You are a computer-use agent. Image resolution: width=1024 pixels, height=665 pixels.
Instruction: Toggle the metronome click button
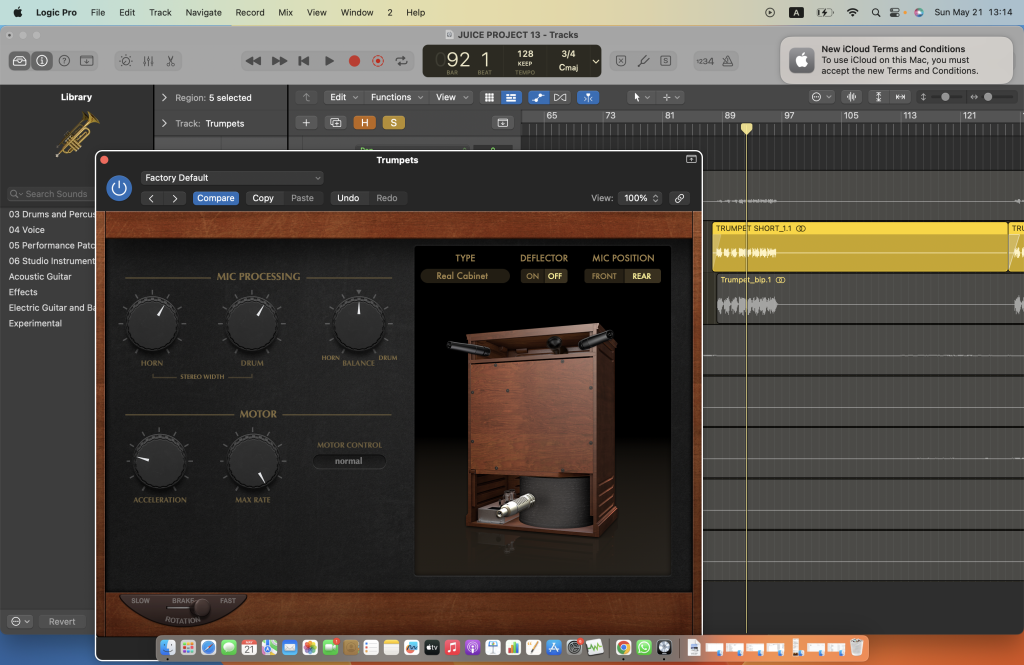728,61
